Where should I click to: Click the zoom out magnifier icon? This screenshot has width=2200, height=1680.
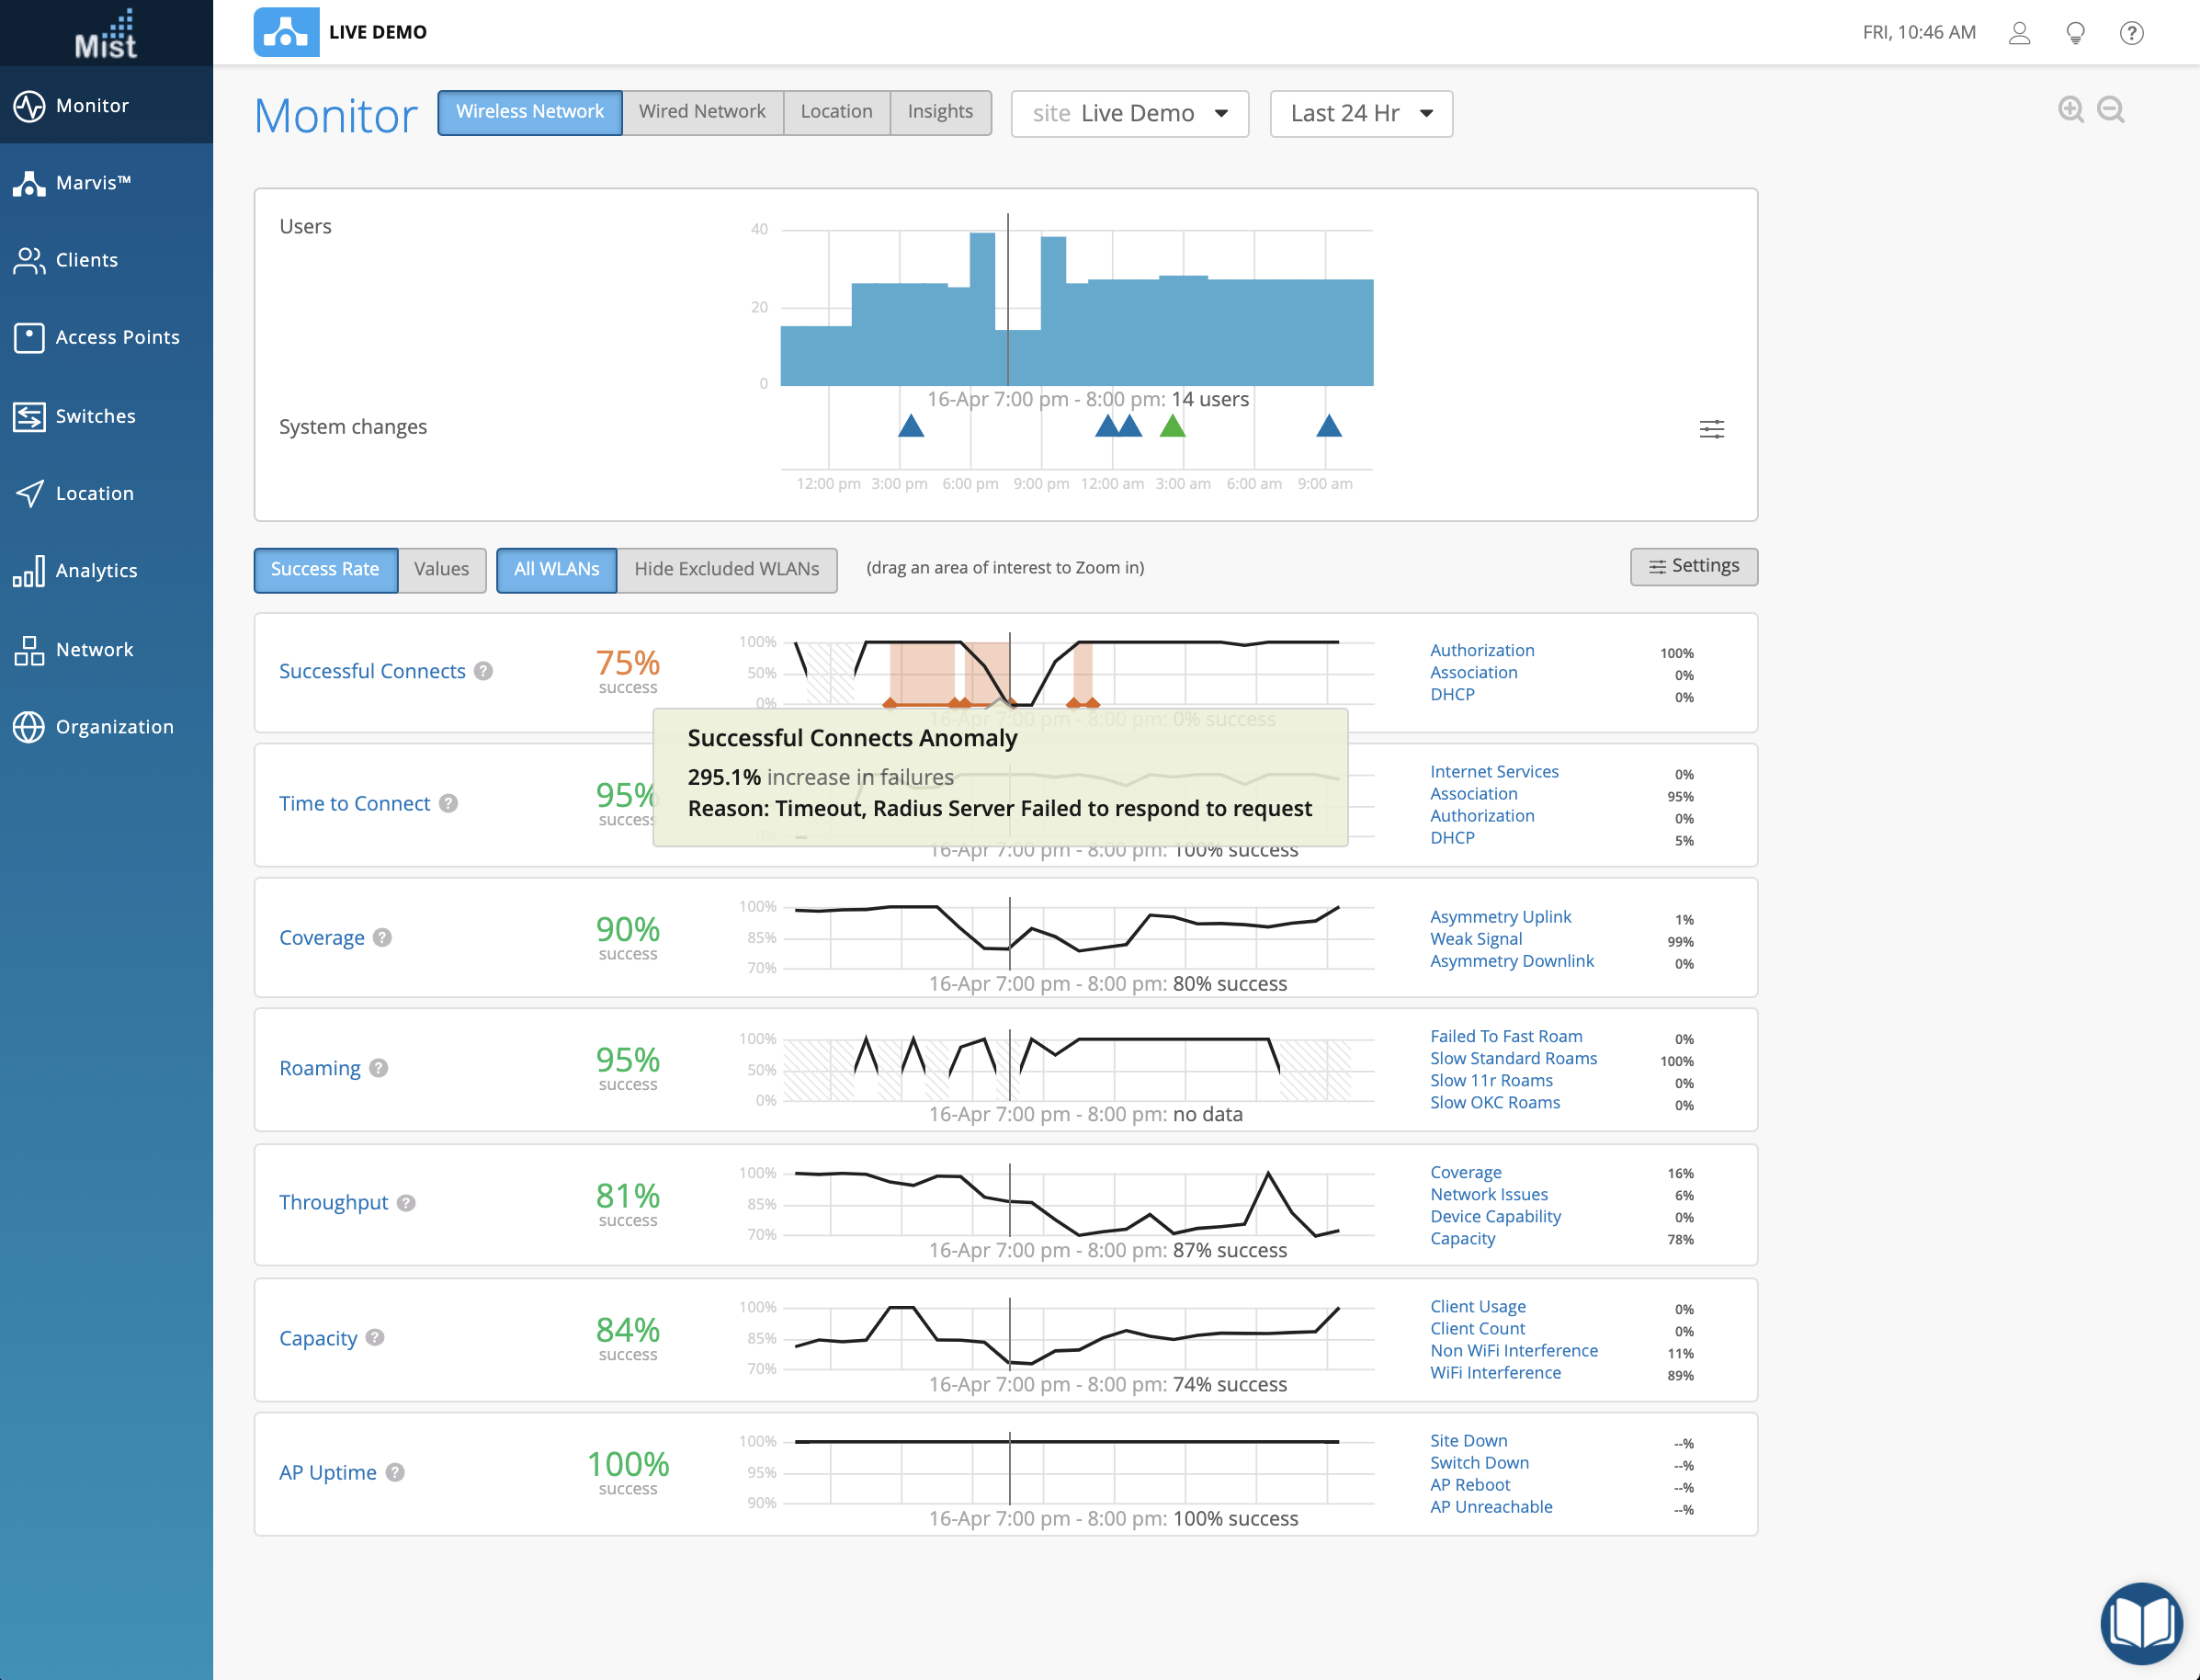2110,109
